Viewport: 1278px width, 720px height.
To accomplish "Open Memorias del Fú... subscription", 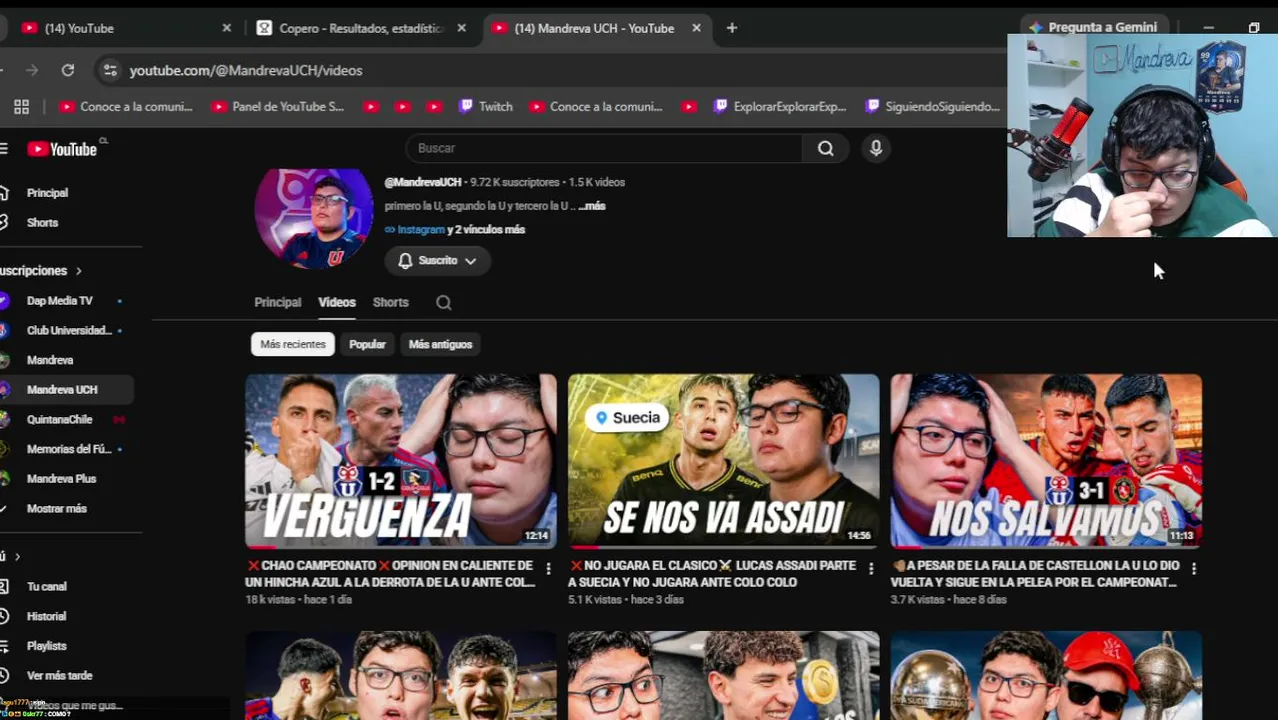I will (69, 449).
